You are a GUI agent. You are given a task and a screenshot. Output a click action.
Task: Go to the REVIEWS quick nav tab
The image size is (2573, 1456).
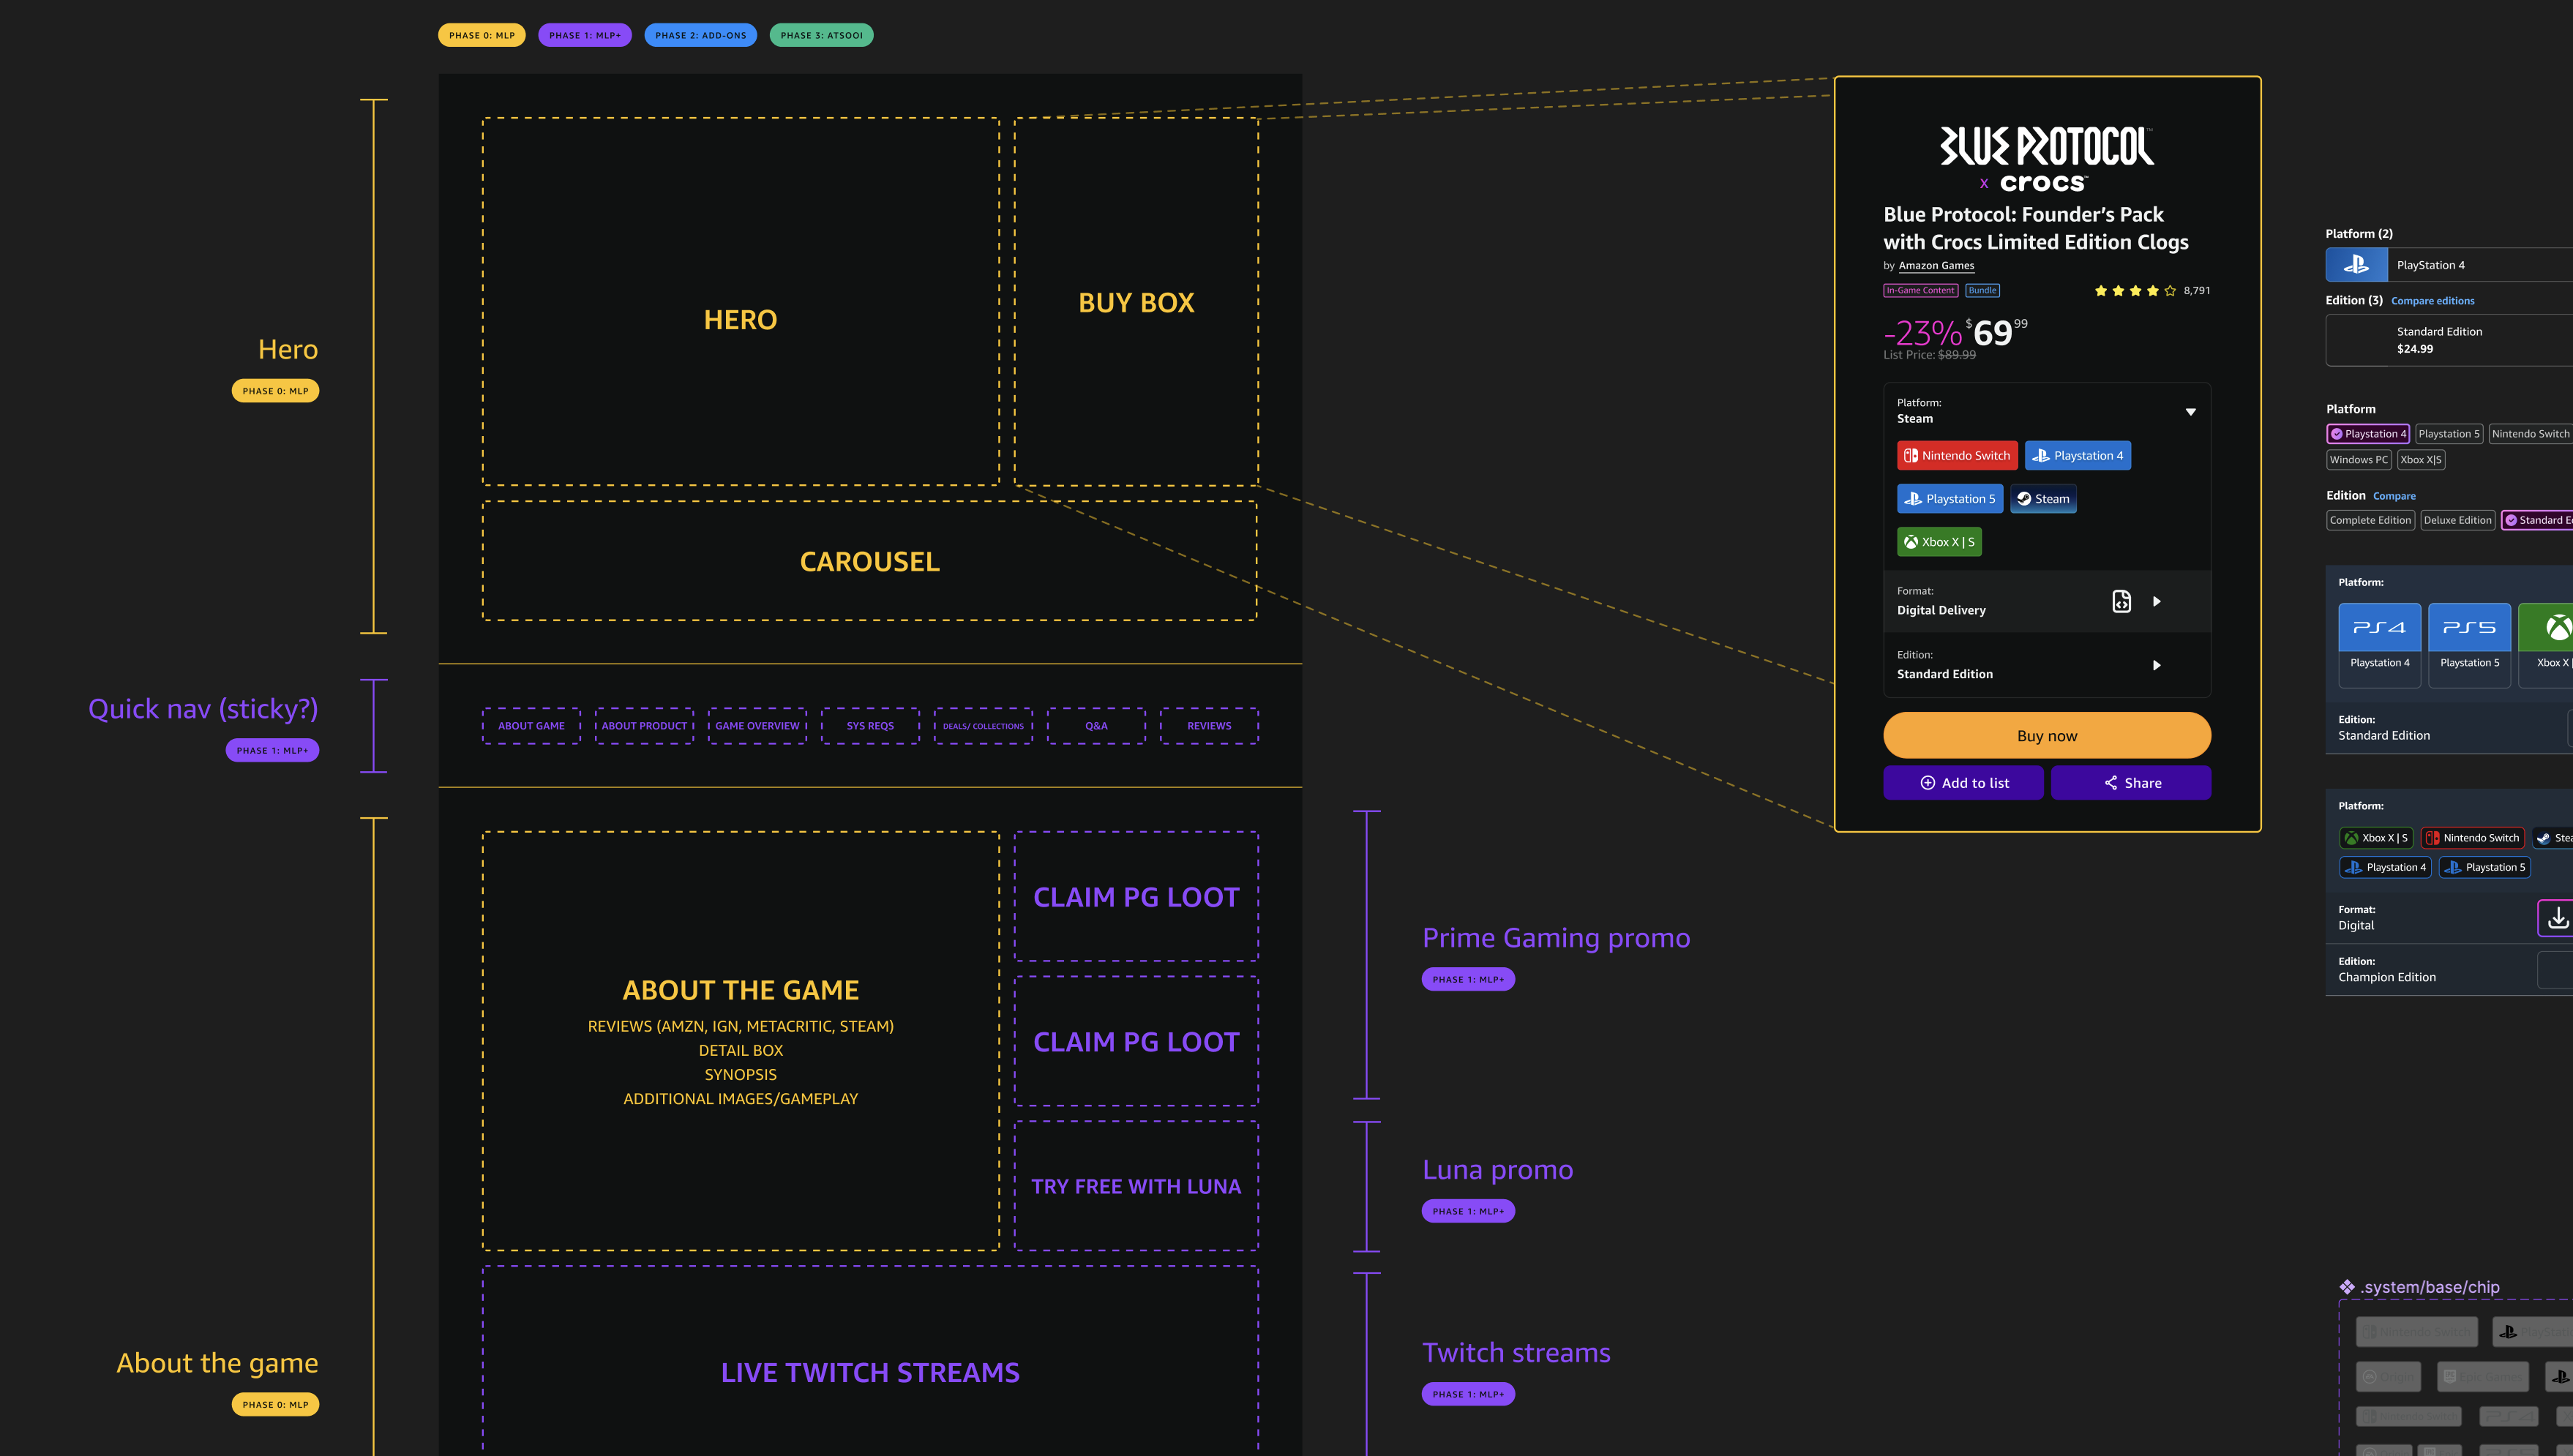tap(1209, 726)
